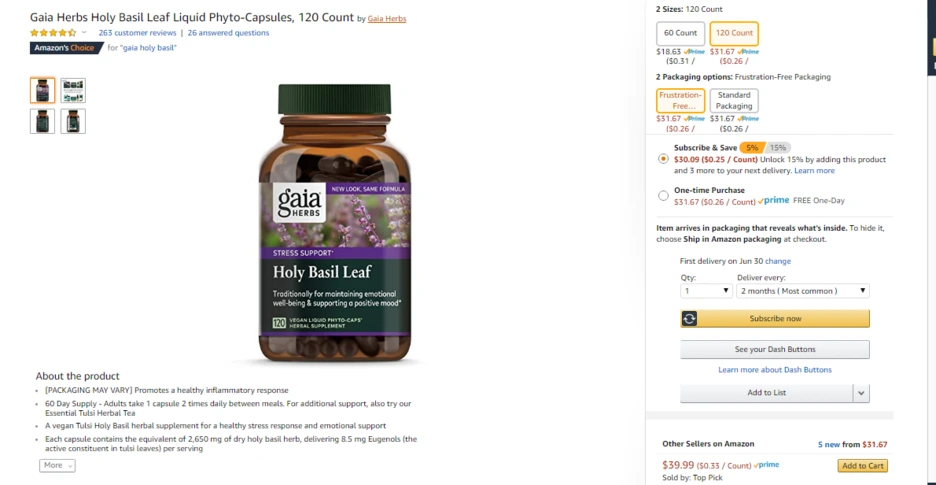This screenshot has width=936, height=485.
Task: Choose the One-time Purchase radio option
Action: (663, 195)
